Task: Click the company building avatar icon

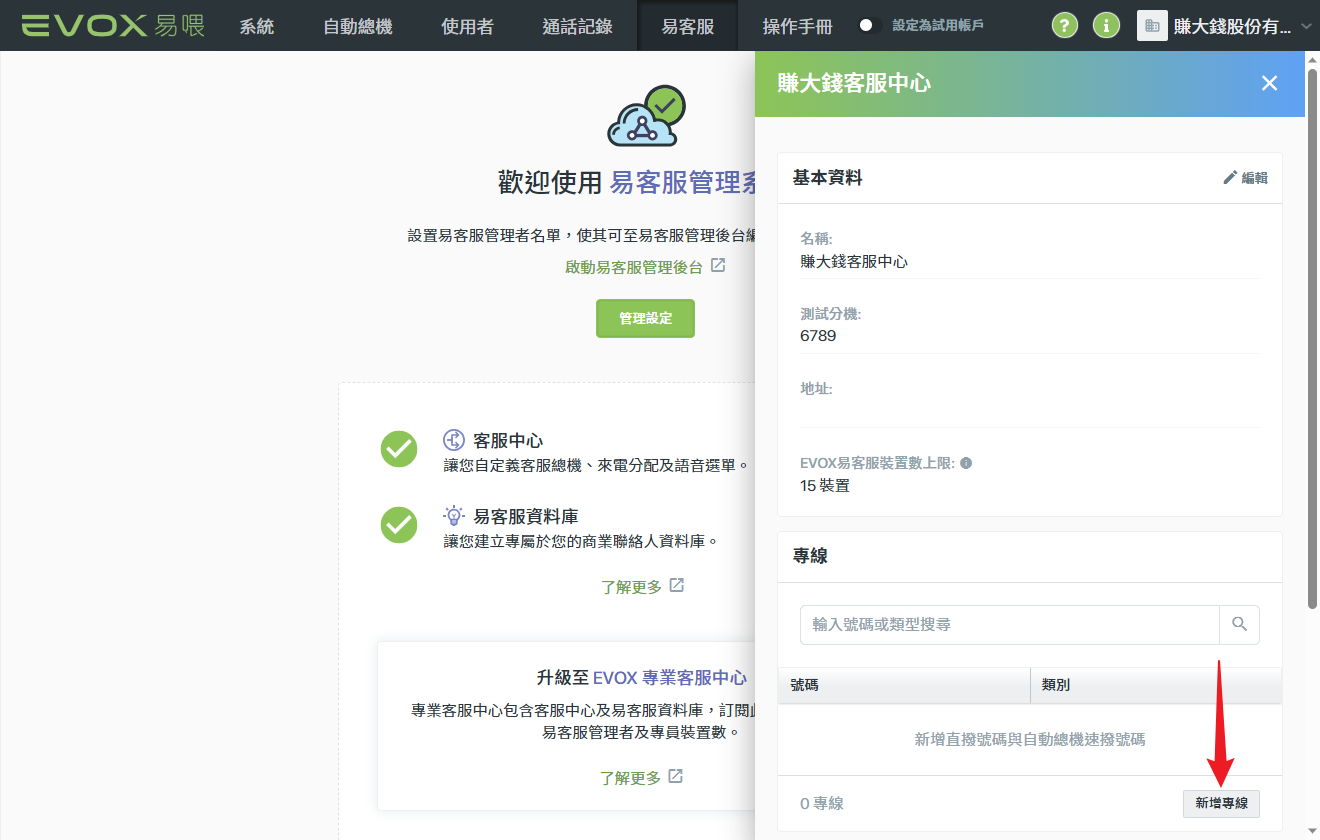Action: [1152, 25]
